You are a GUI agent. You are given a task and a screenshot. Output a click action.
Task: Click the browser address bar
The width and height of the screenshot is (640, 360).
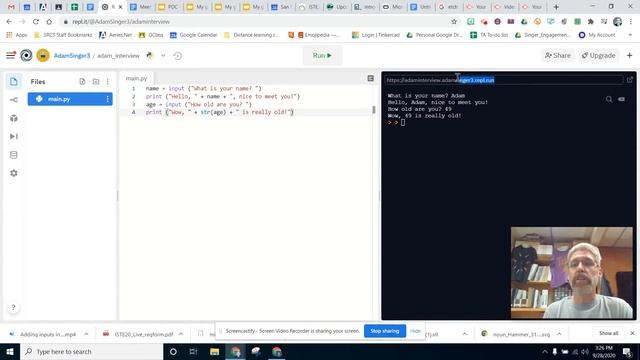click(253, 22)
